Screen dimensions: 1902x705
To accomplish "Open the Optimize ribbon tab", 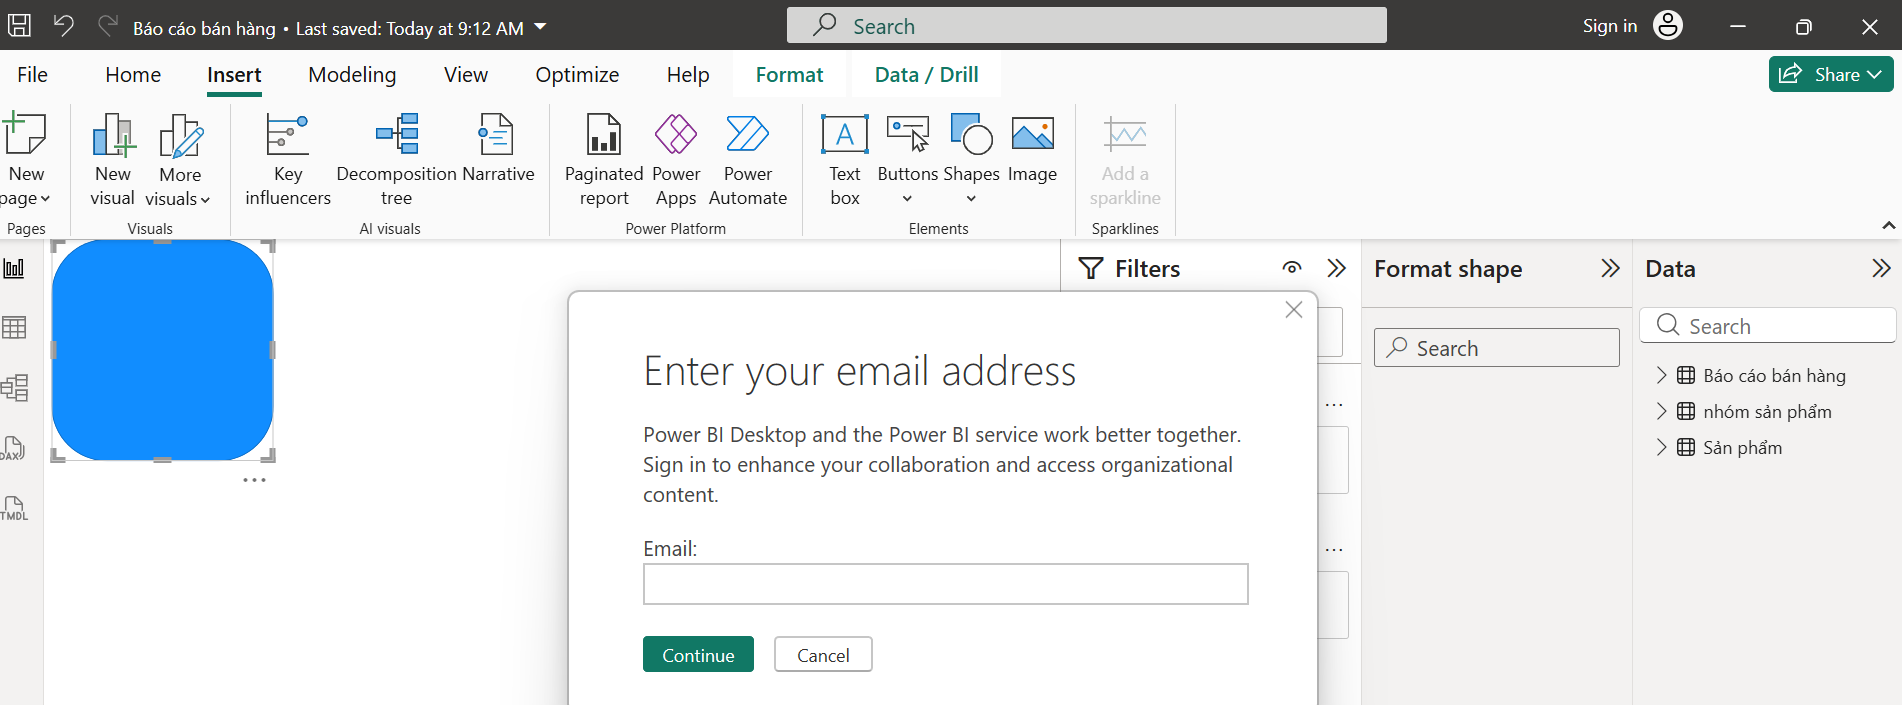I will click(x=577, y=75).
